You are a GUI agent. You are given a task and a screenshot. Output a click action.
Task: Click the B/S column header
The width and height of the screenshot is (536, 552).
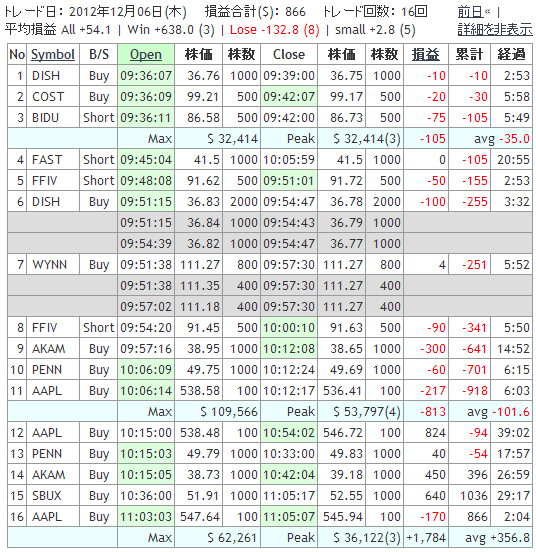(x=99, y=55)
